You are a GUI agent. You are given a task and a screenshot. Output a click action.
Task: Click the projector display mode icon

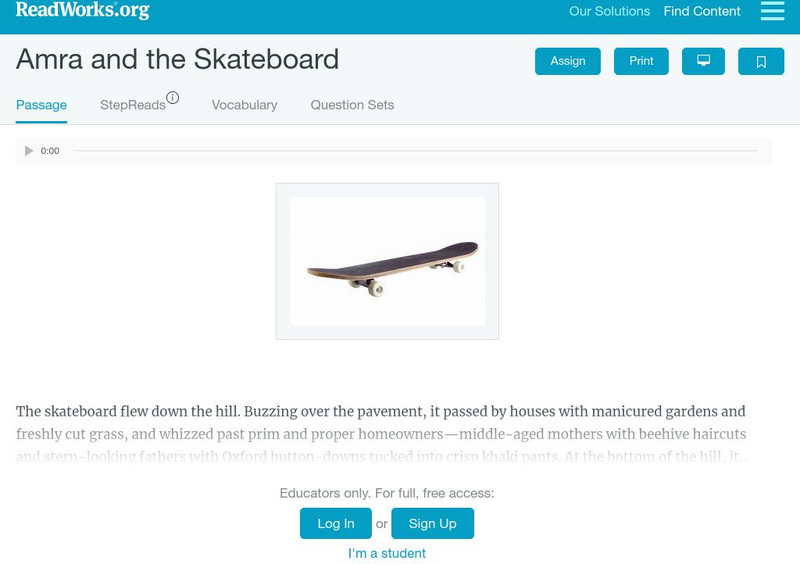[x=703, y=61]
